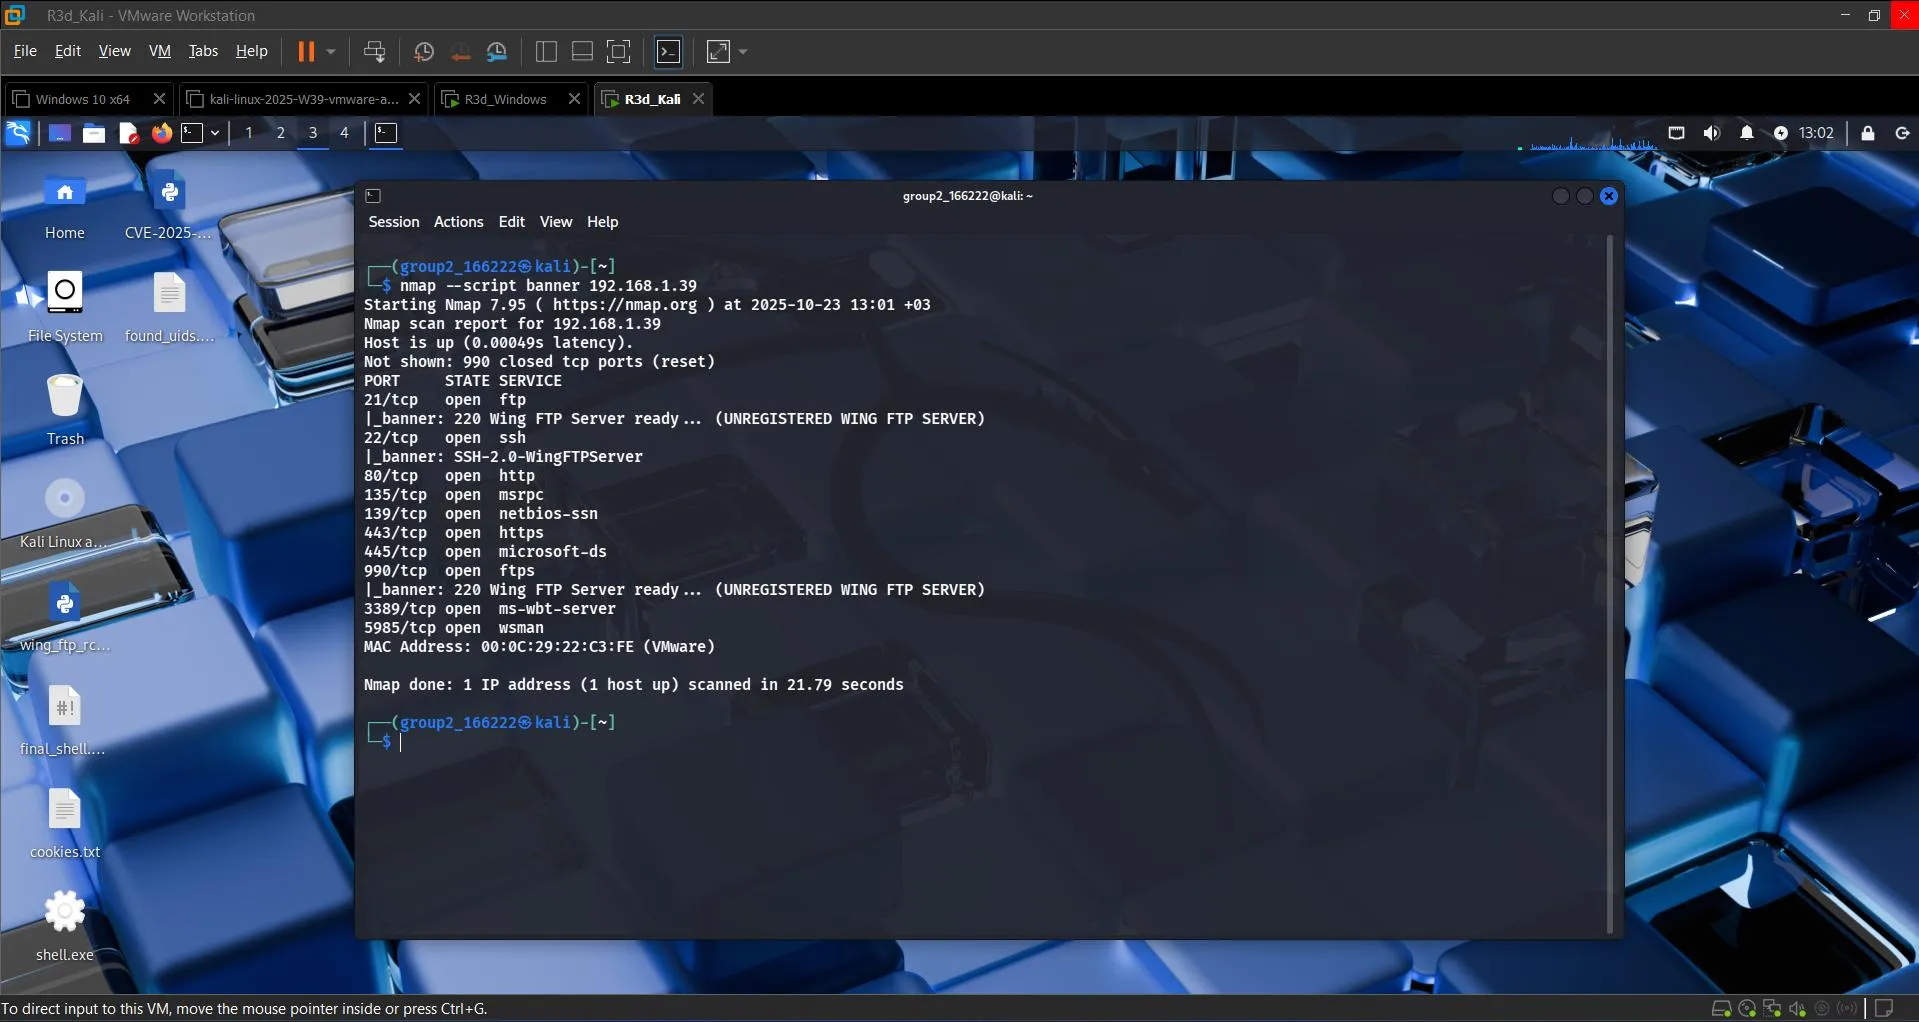Open the Session menu in terminal
1919x1022 pixels.
[394, 222]
